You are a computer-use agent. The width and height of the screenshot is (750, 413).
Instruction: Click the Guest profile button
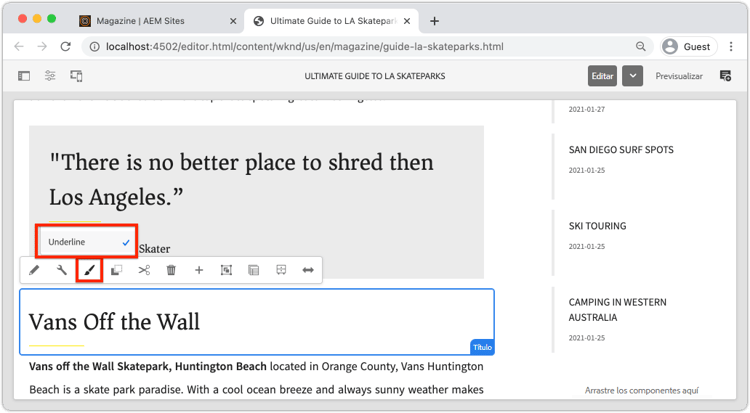(688, 46)
